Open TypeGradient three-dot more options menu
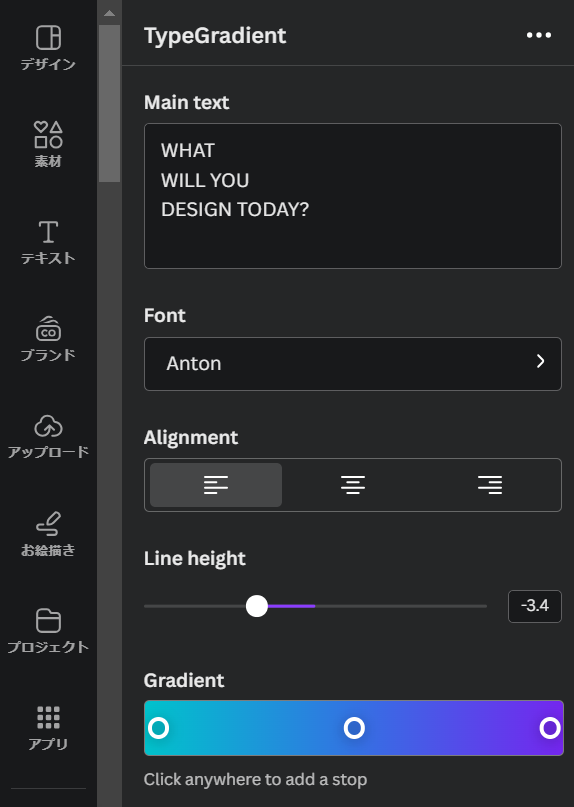 [539, 35]
